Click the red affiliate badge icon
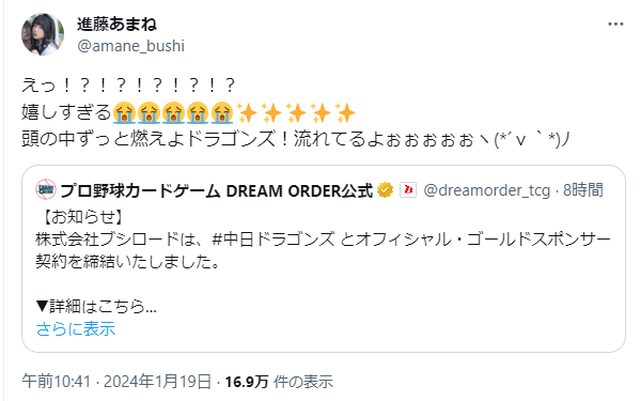The image size is (640, 401). pyautogui.click(x=408, y=190)
